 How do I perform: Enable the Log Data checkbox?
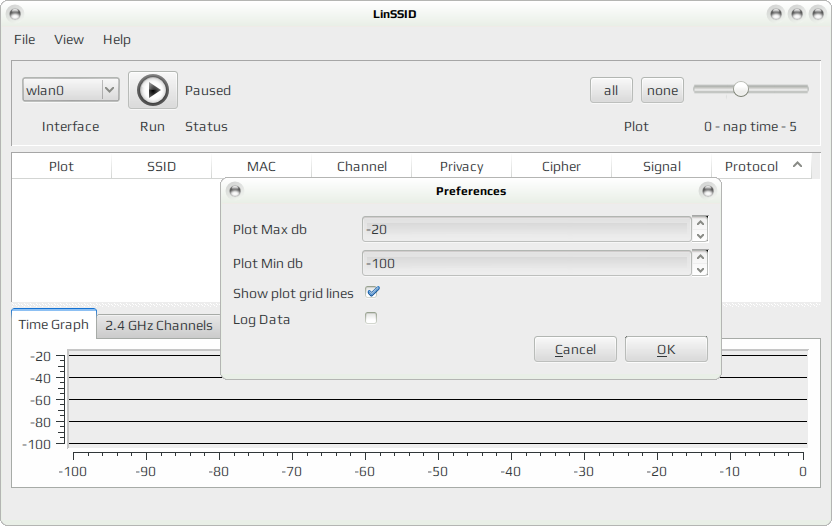click(371, 318)
